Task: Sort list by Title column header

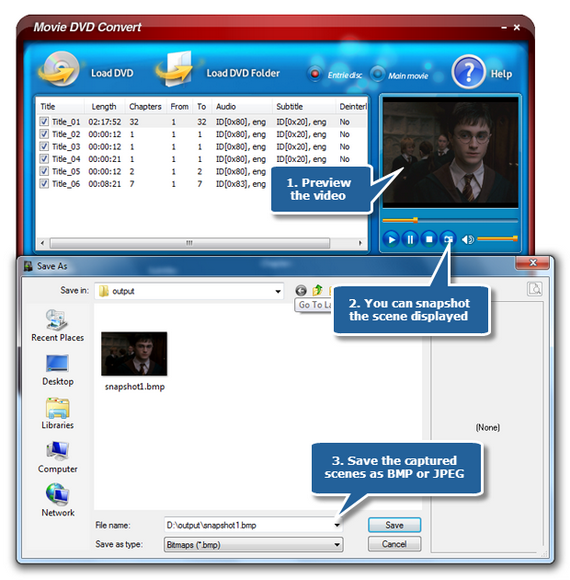Action: 47,107
